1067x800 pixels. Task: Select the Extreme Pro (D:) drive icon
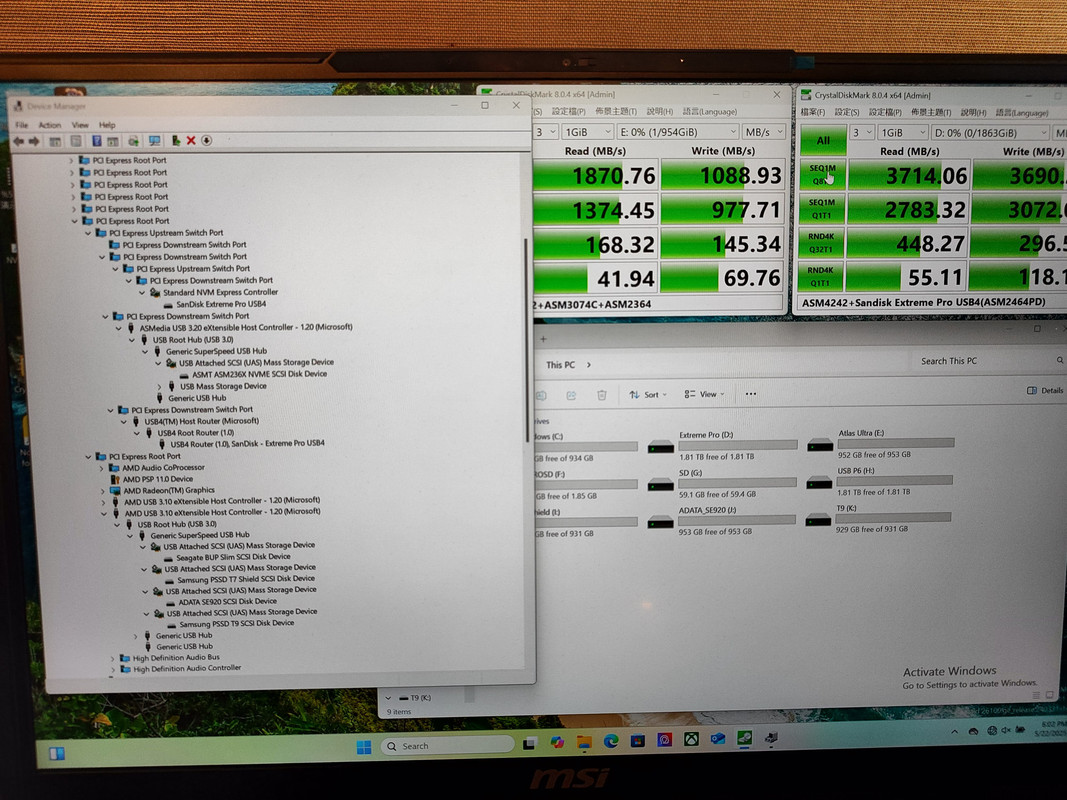pos(661,447)
